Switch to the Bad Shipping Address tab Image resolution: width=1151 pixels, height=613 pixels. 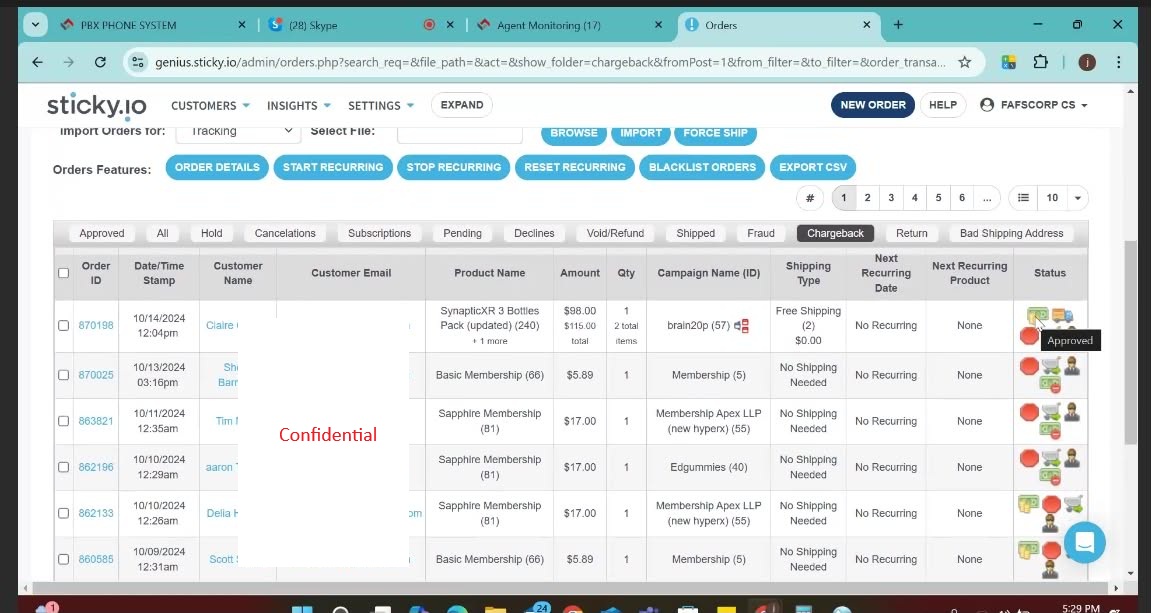click(1012, 233)
